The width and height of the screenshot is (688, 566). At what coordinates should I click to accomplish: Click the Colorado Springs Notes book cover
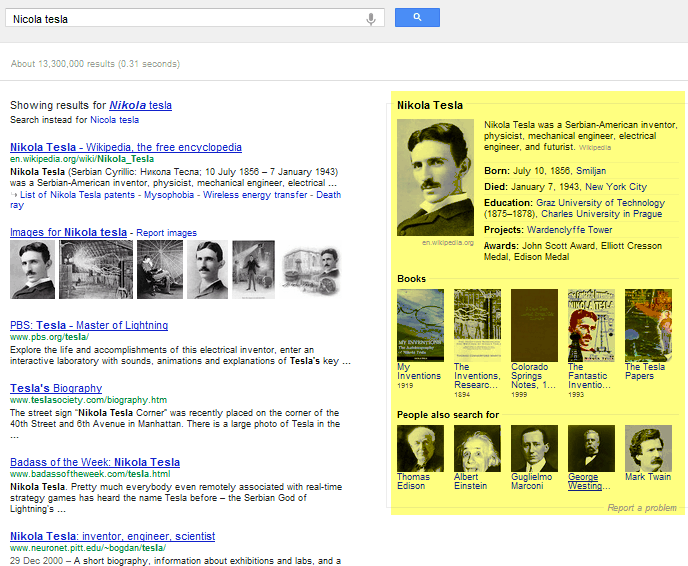[x=534, y=325]
